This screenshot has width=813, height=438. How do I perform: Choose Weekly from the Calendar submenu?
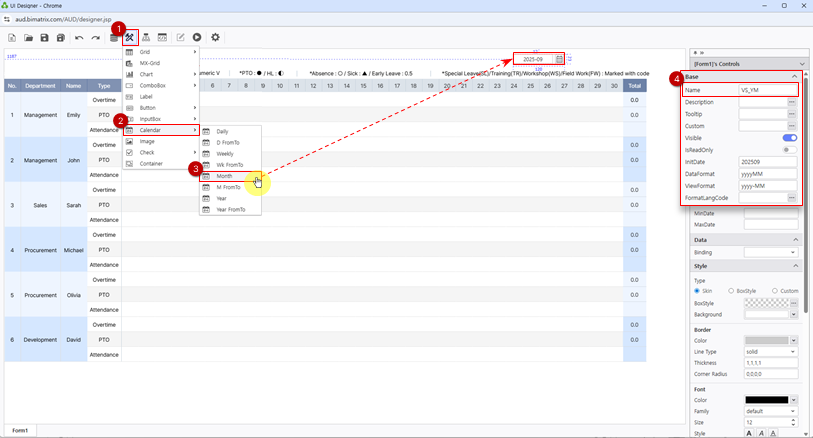(230, 154)
